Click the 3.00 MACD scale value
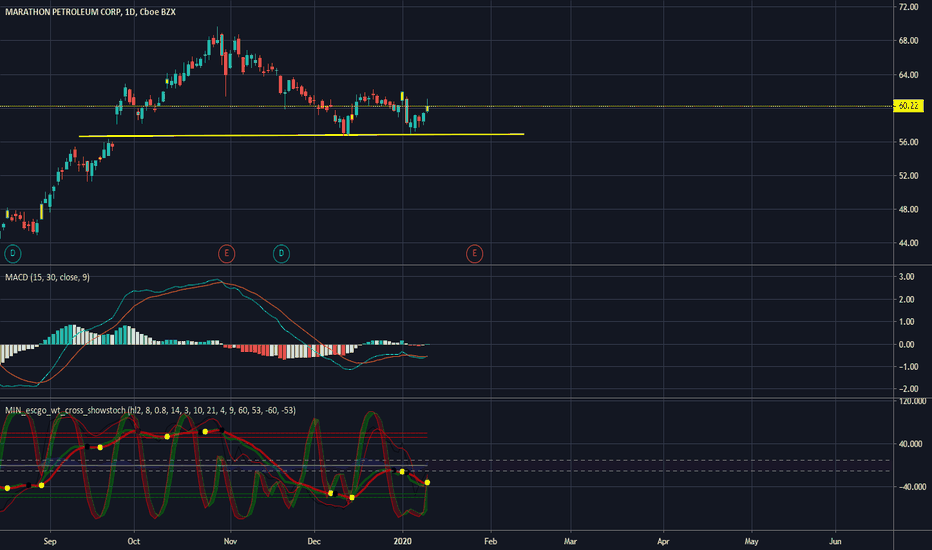The height and width of the screenshot is (550, 932). tap(906, 277)
